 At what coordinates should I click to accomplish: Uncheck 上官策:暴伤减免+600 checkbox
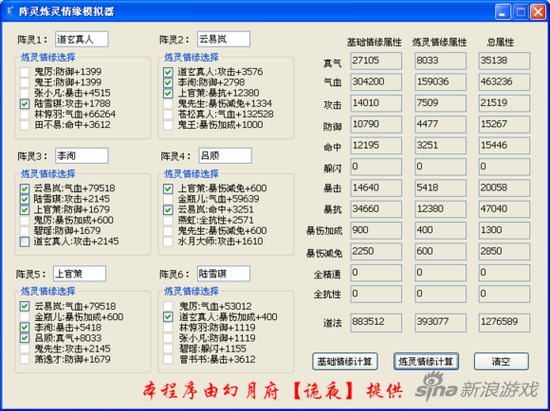click(168, 188)
